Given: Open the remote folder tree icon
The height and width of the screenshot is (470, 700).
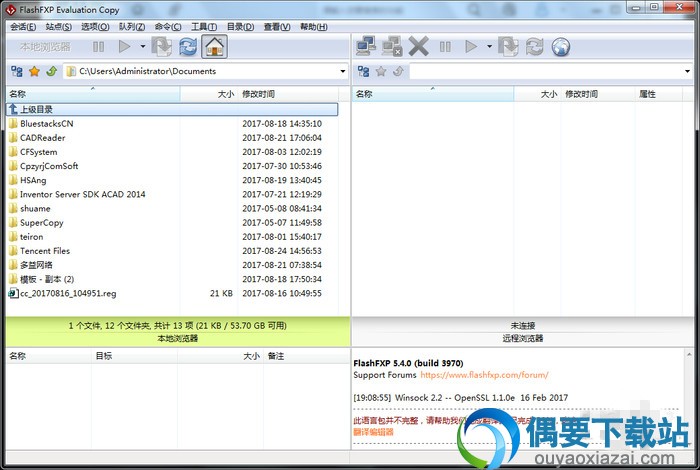Looking at the screenshot, I should (364, 71).
